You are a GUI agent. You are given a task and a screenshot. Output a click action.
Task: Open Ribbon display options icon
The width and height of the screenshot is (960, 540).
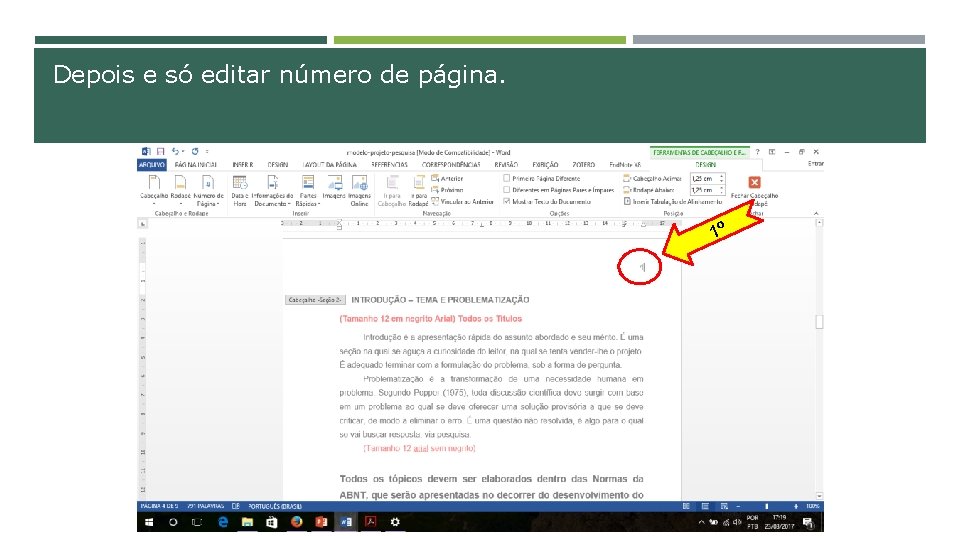click(x=772, y=152)
